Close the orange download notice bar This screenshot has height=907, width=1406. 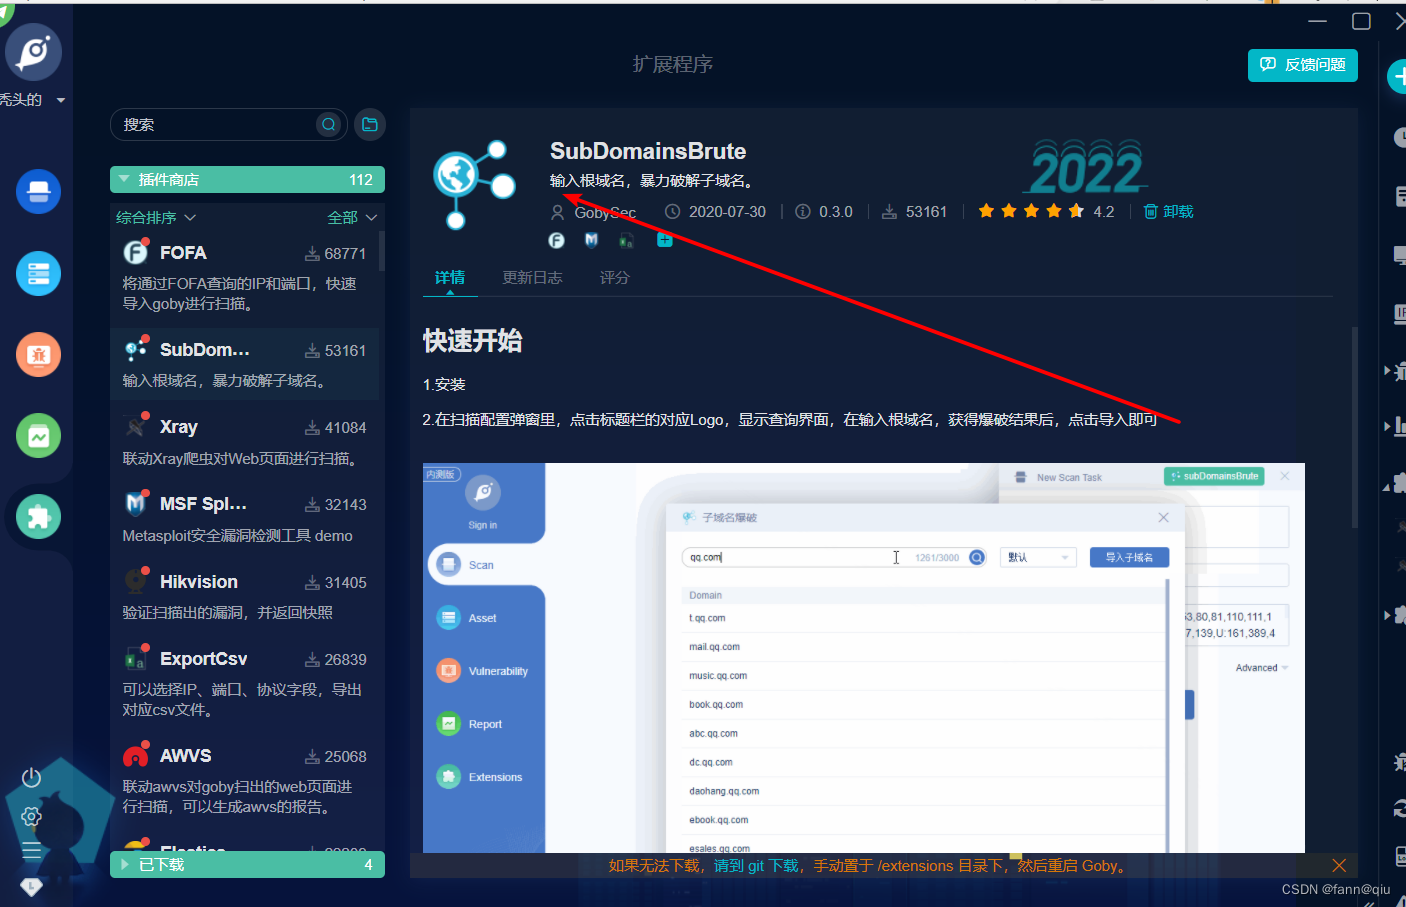(1339, 865)
